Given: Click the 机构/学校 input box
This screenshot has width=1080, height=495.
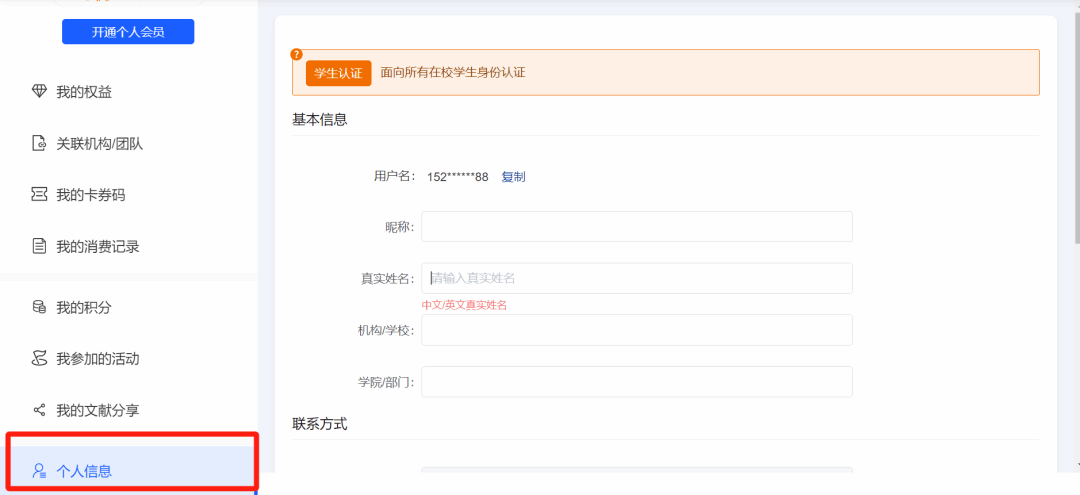Looking at the screenshot, I should tap(636, 330).
